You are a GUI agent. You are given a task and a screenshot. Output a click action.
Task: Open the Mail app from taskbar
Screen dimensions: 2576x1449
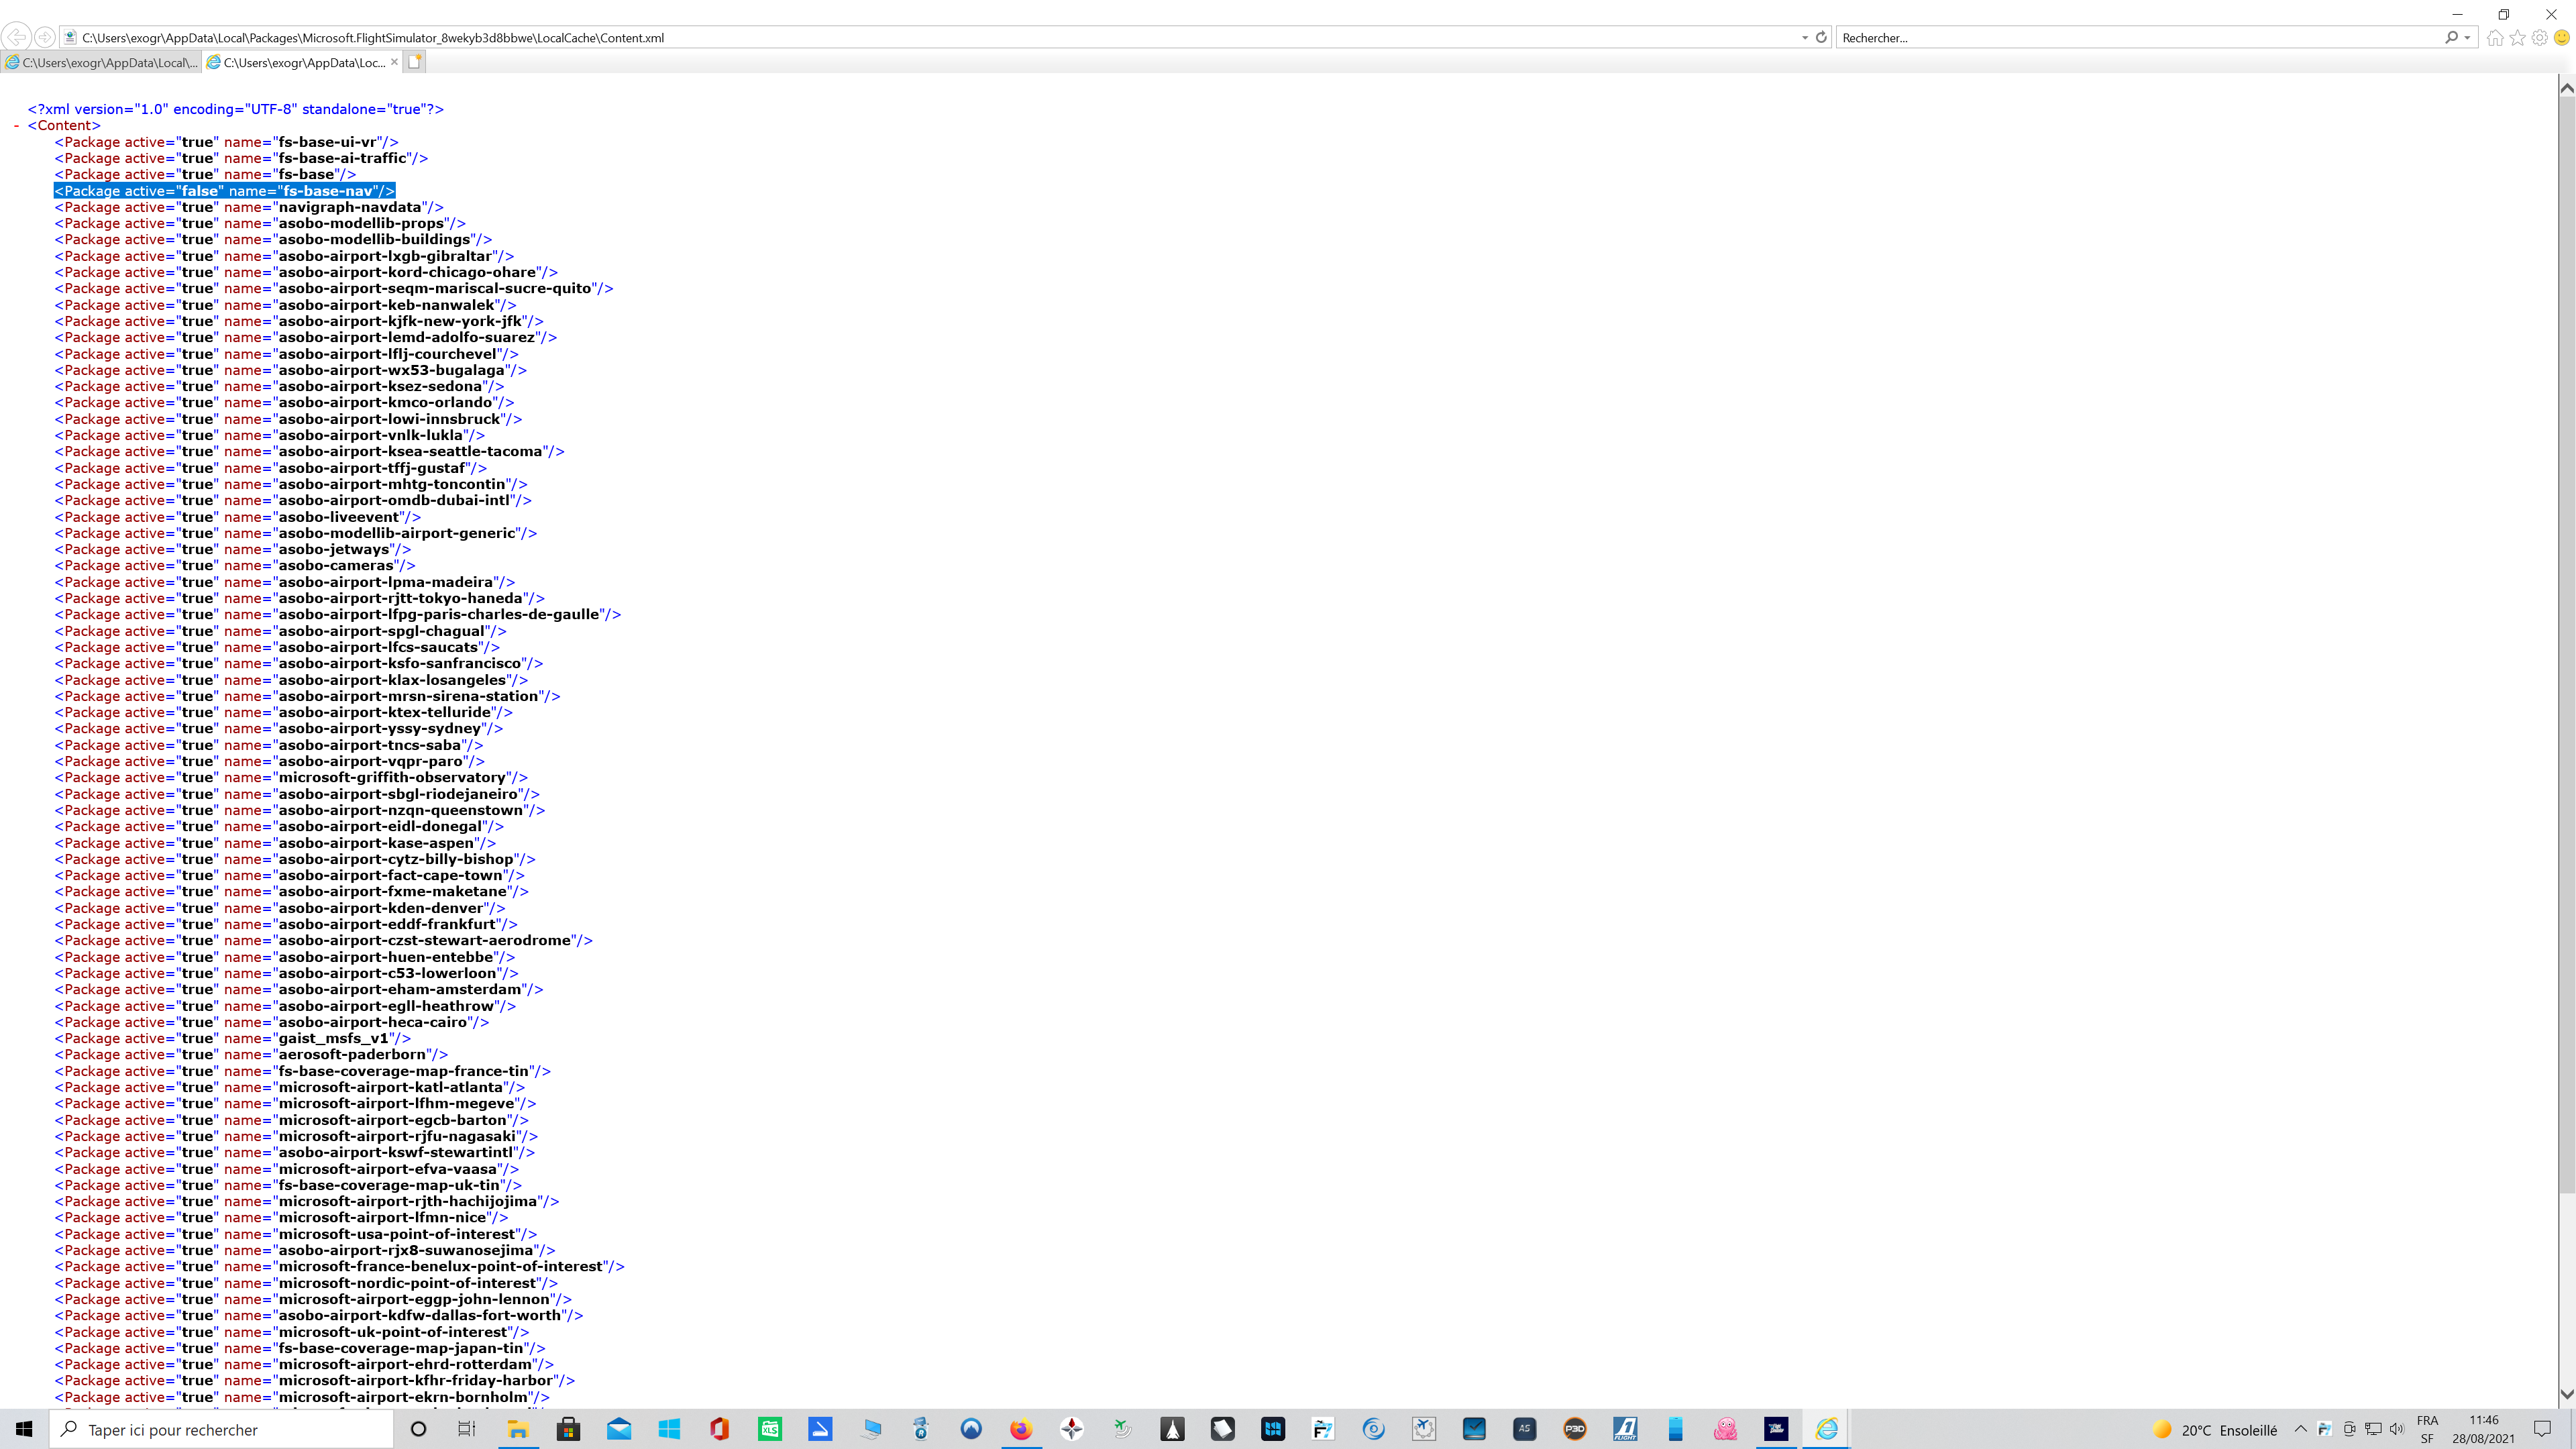[619, 1429]
